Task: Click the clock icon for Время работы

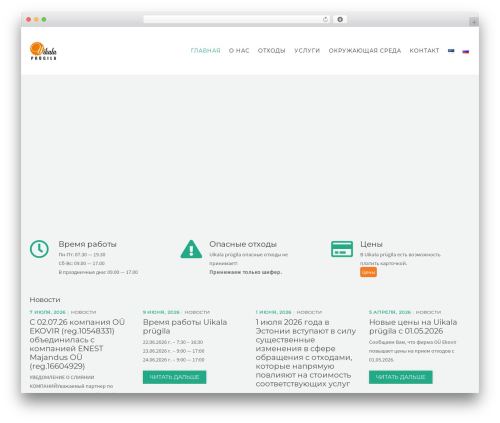Action: click(39, 249)
